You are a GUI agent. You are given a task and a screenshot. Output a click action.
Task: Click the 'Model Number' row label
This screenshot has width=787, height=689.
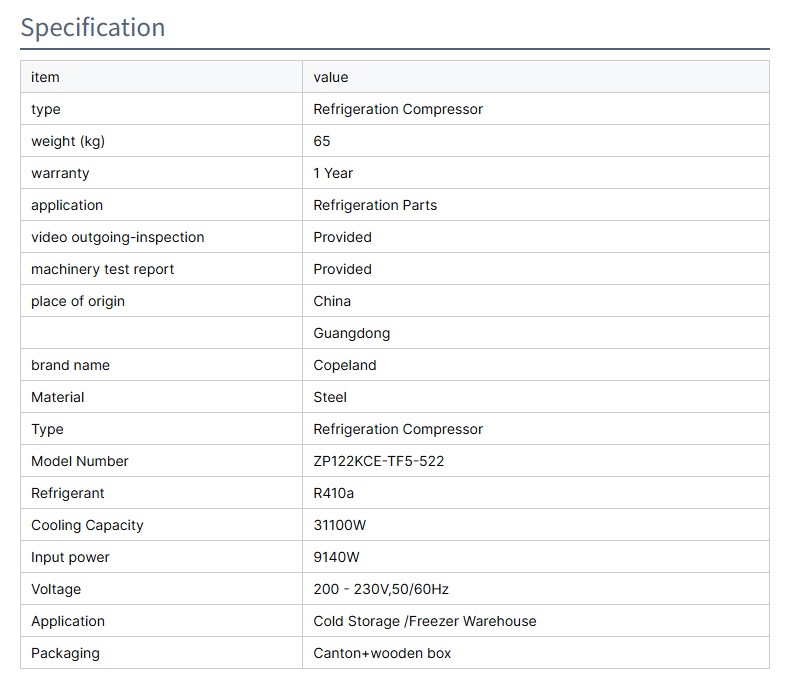coord(80,461)
